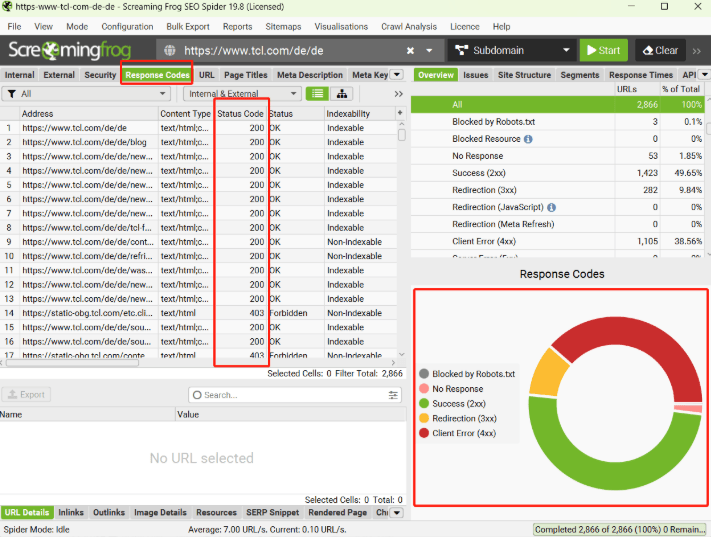Clear the URL in the address bar
The height and width of the screenshot is (537, 711).
tap(410, 50)
